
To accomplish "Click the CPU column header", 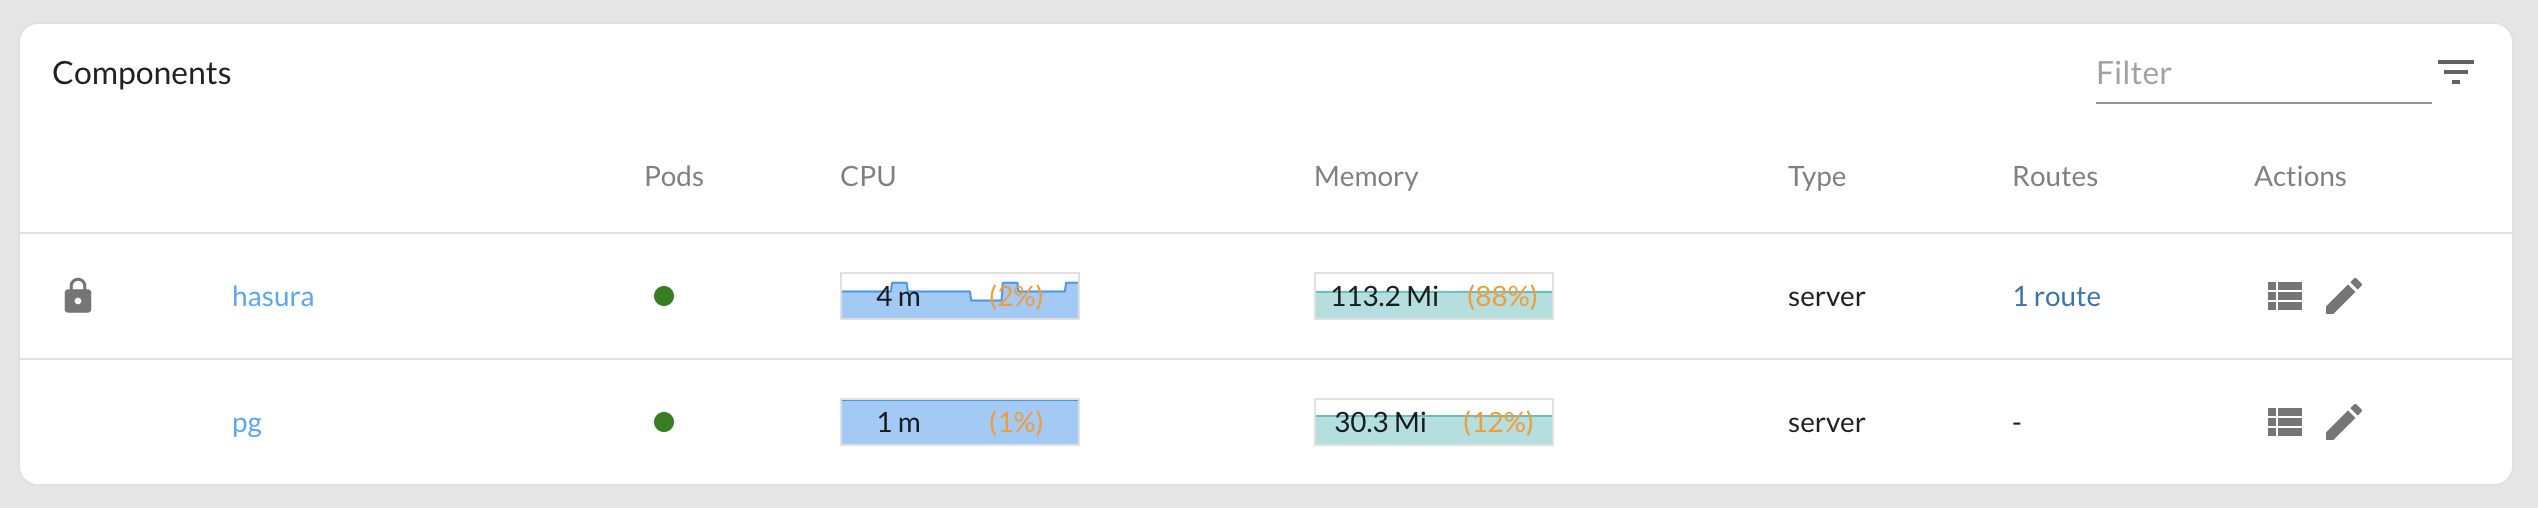I will click(x=868, y=176).
